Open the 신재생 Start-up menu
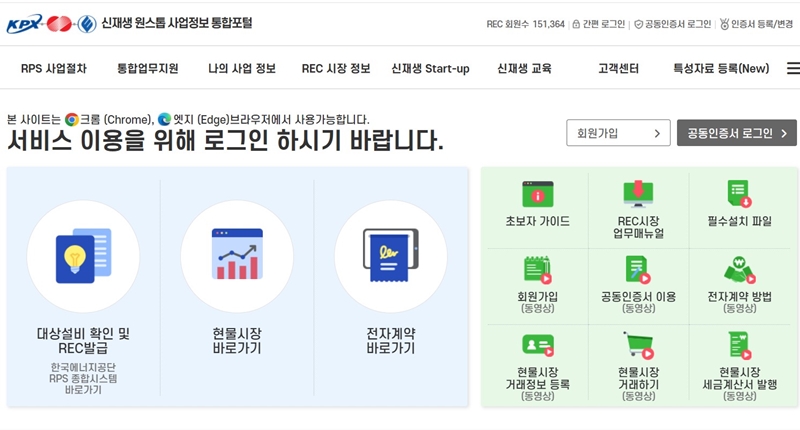 [430, 68]
